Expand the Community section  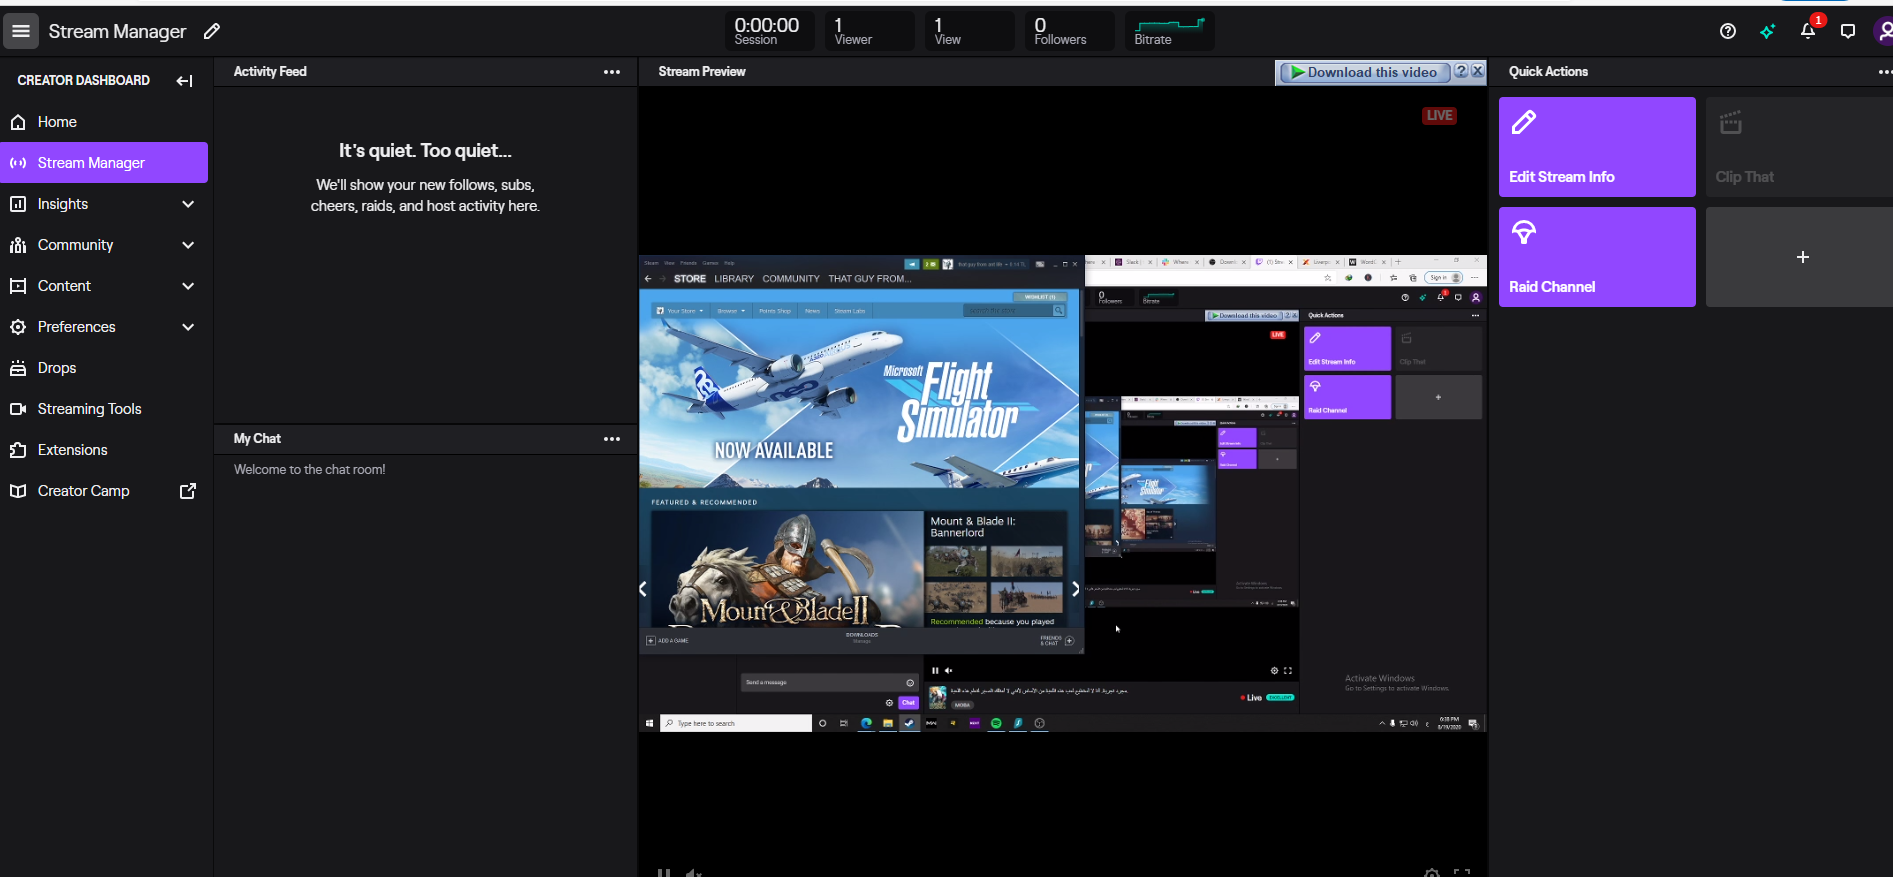coord(188,245)
